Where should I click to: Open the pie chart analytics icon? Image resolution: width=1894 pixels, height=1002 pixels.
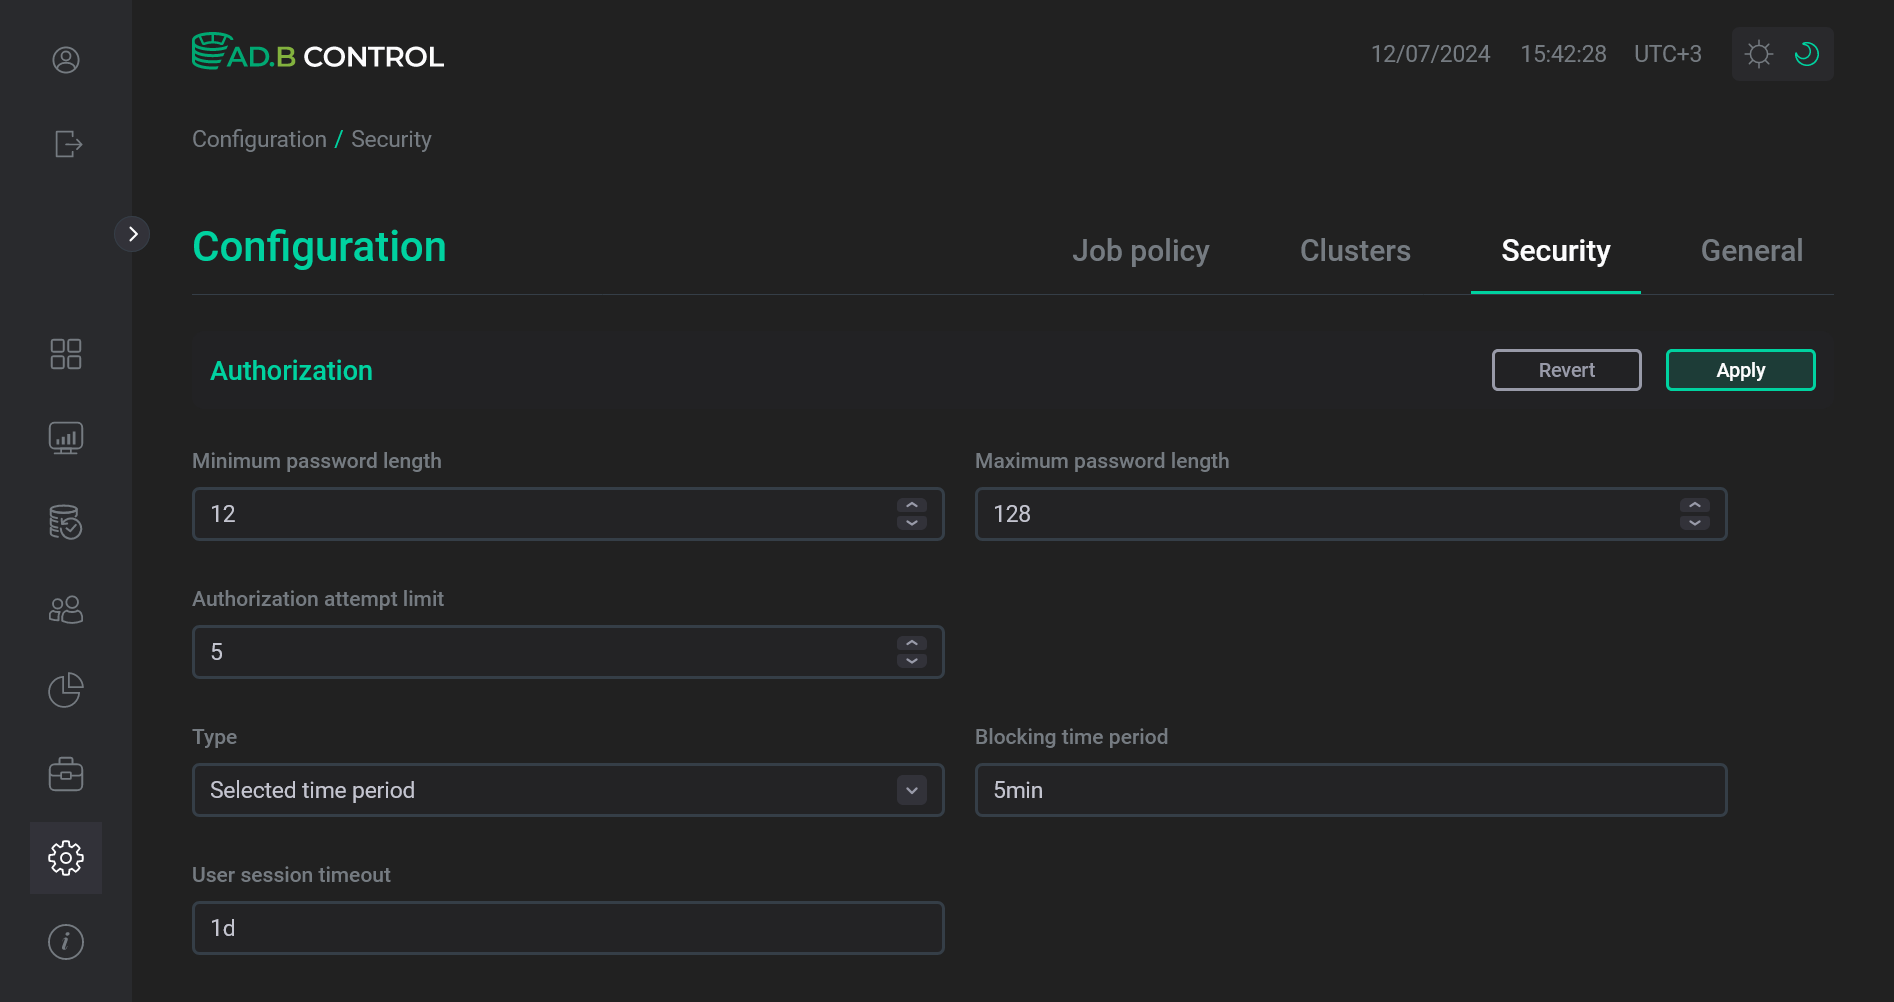[x=66, y=690]
